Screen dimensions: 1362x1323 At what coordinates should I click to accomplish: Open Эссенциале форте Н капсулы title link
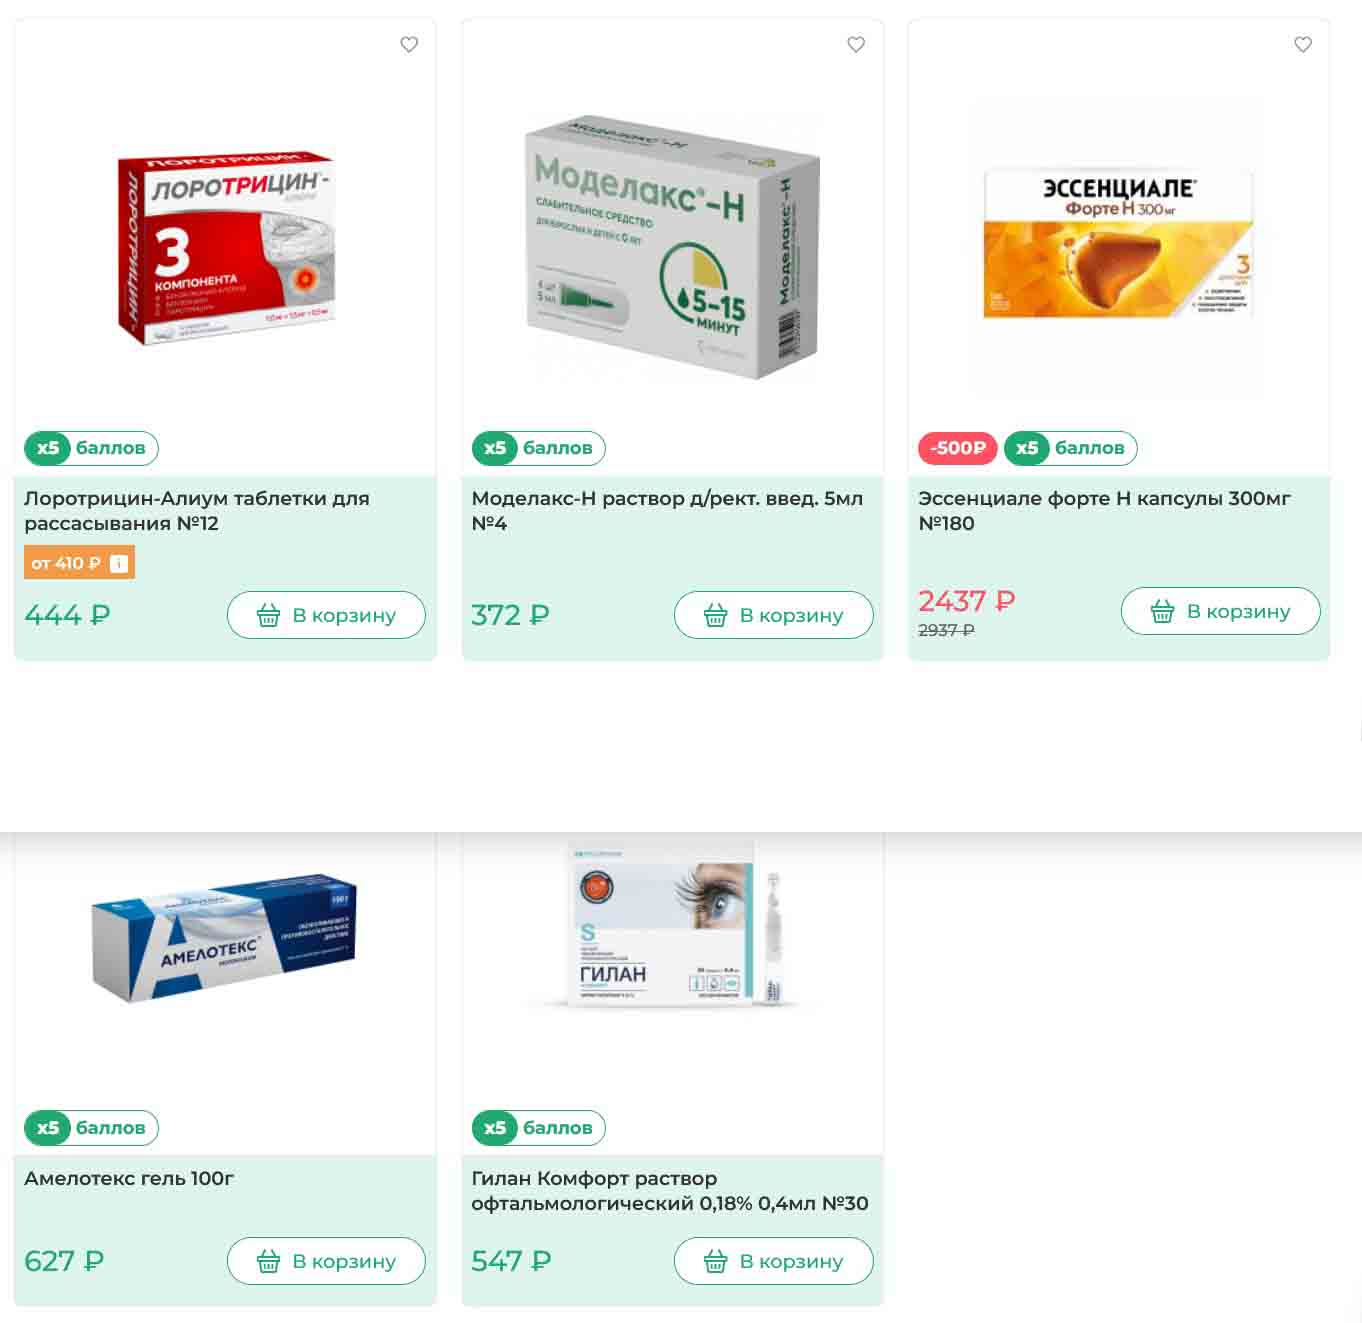[1104, 511]
